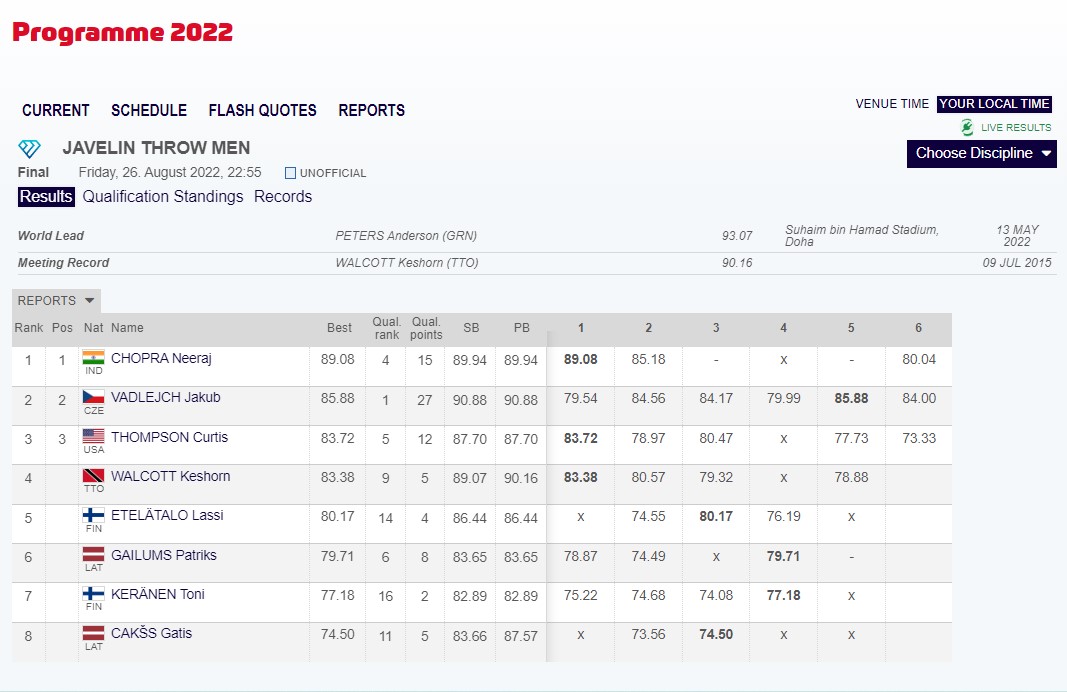Click the Best column header
The height and width of the screenshot is (692, 1067).
339,328
